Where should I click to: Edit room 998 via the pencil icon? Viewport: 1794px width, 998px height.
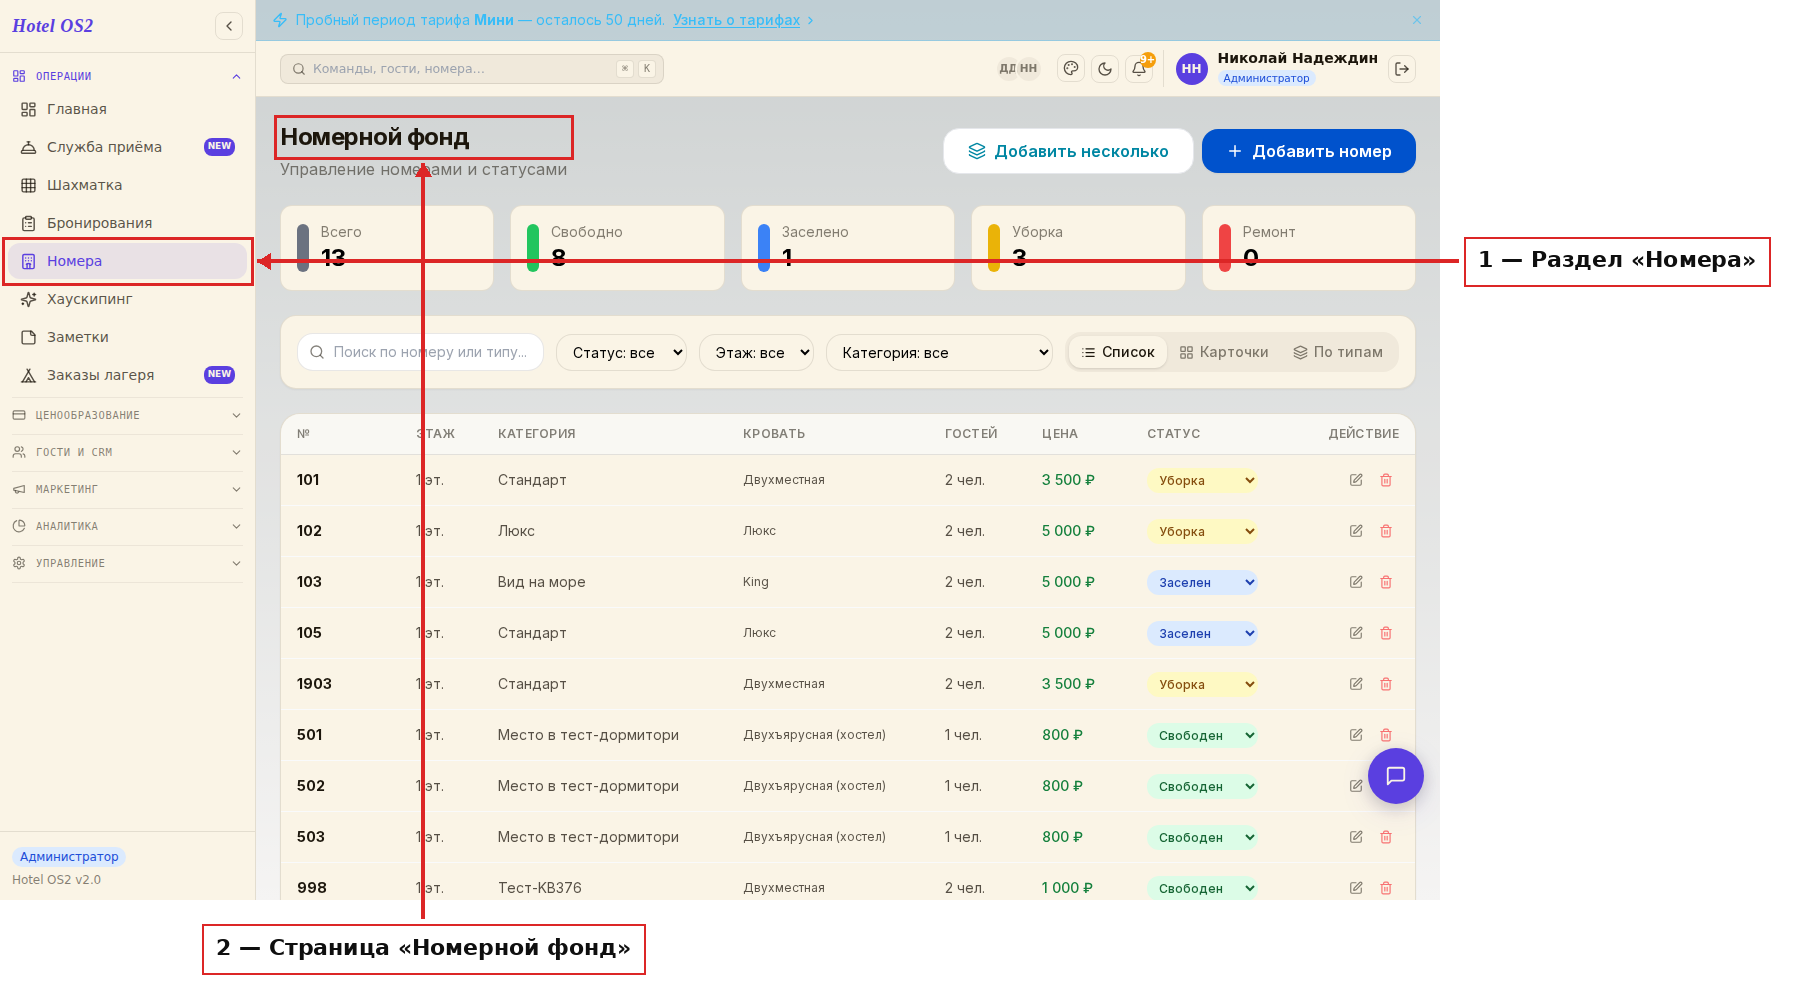[x=1356, y=888]
